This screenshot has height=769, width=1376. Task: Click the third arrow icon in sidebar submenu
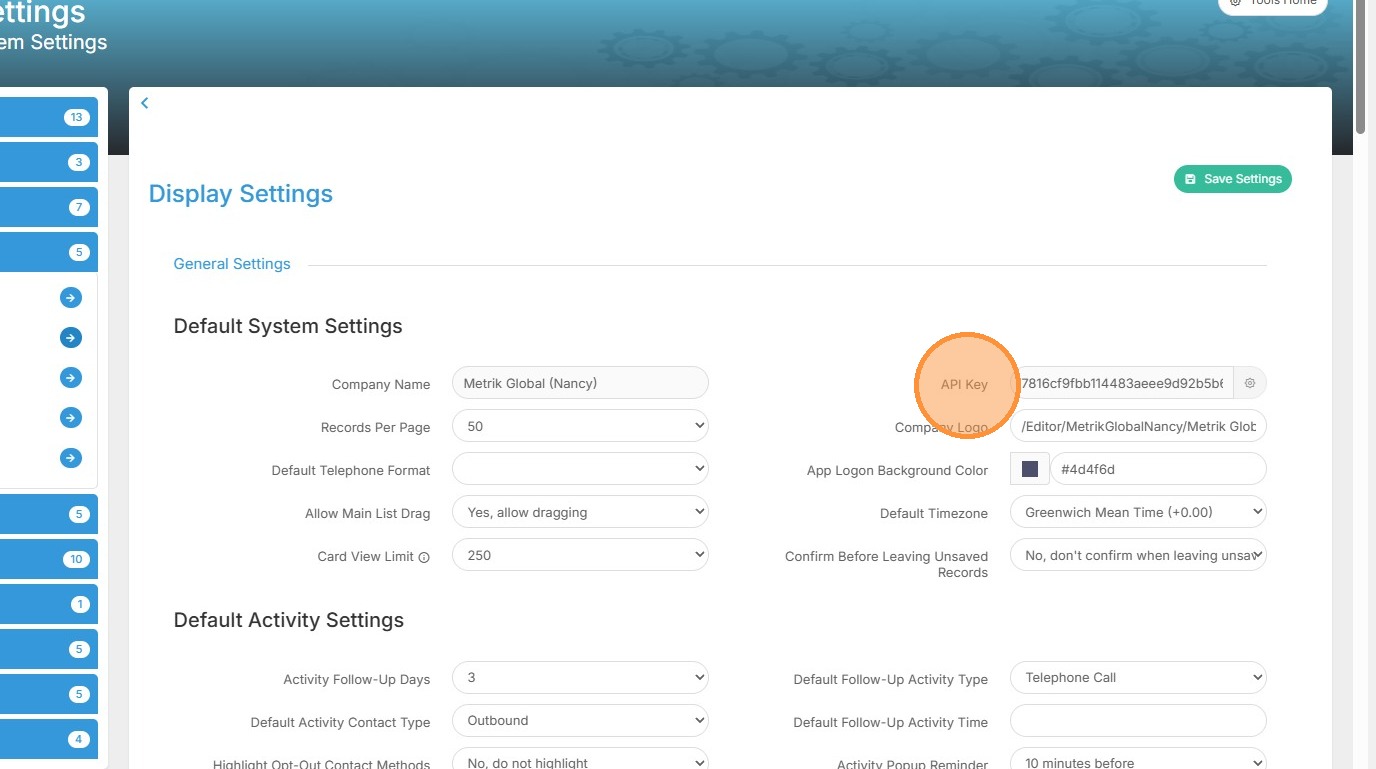tap(70, 378)
